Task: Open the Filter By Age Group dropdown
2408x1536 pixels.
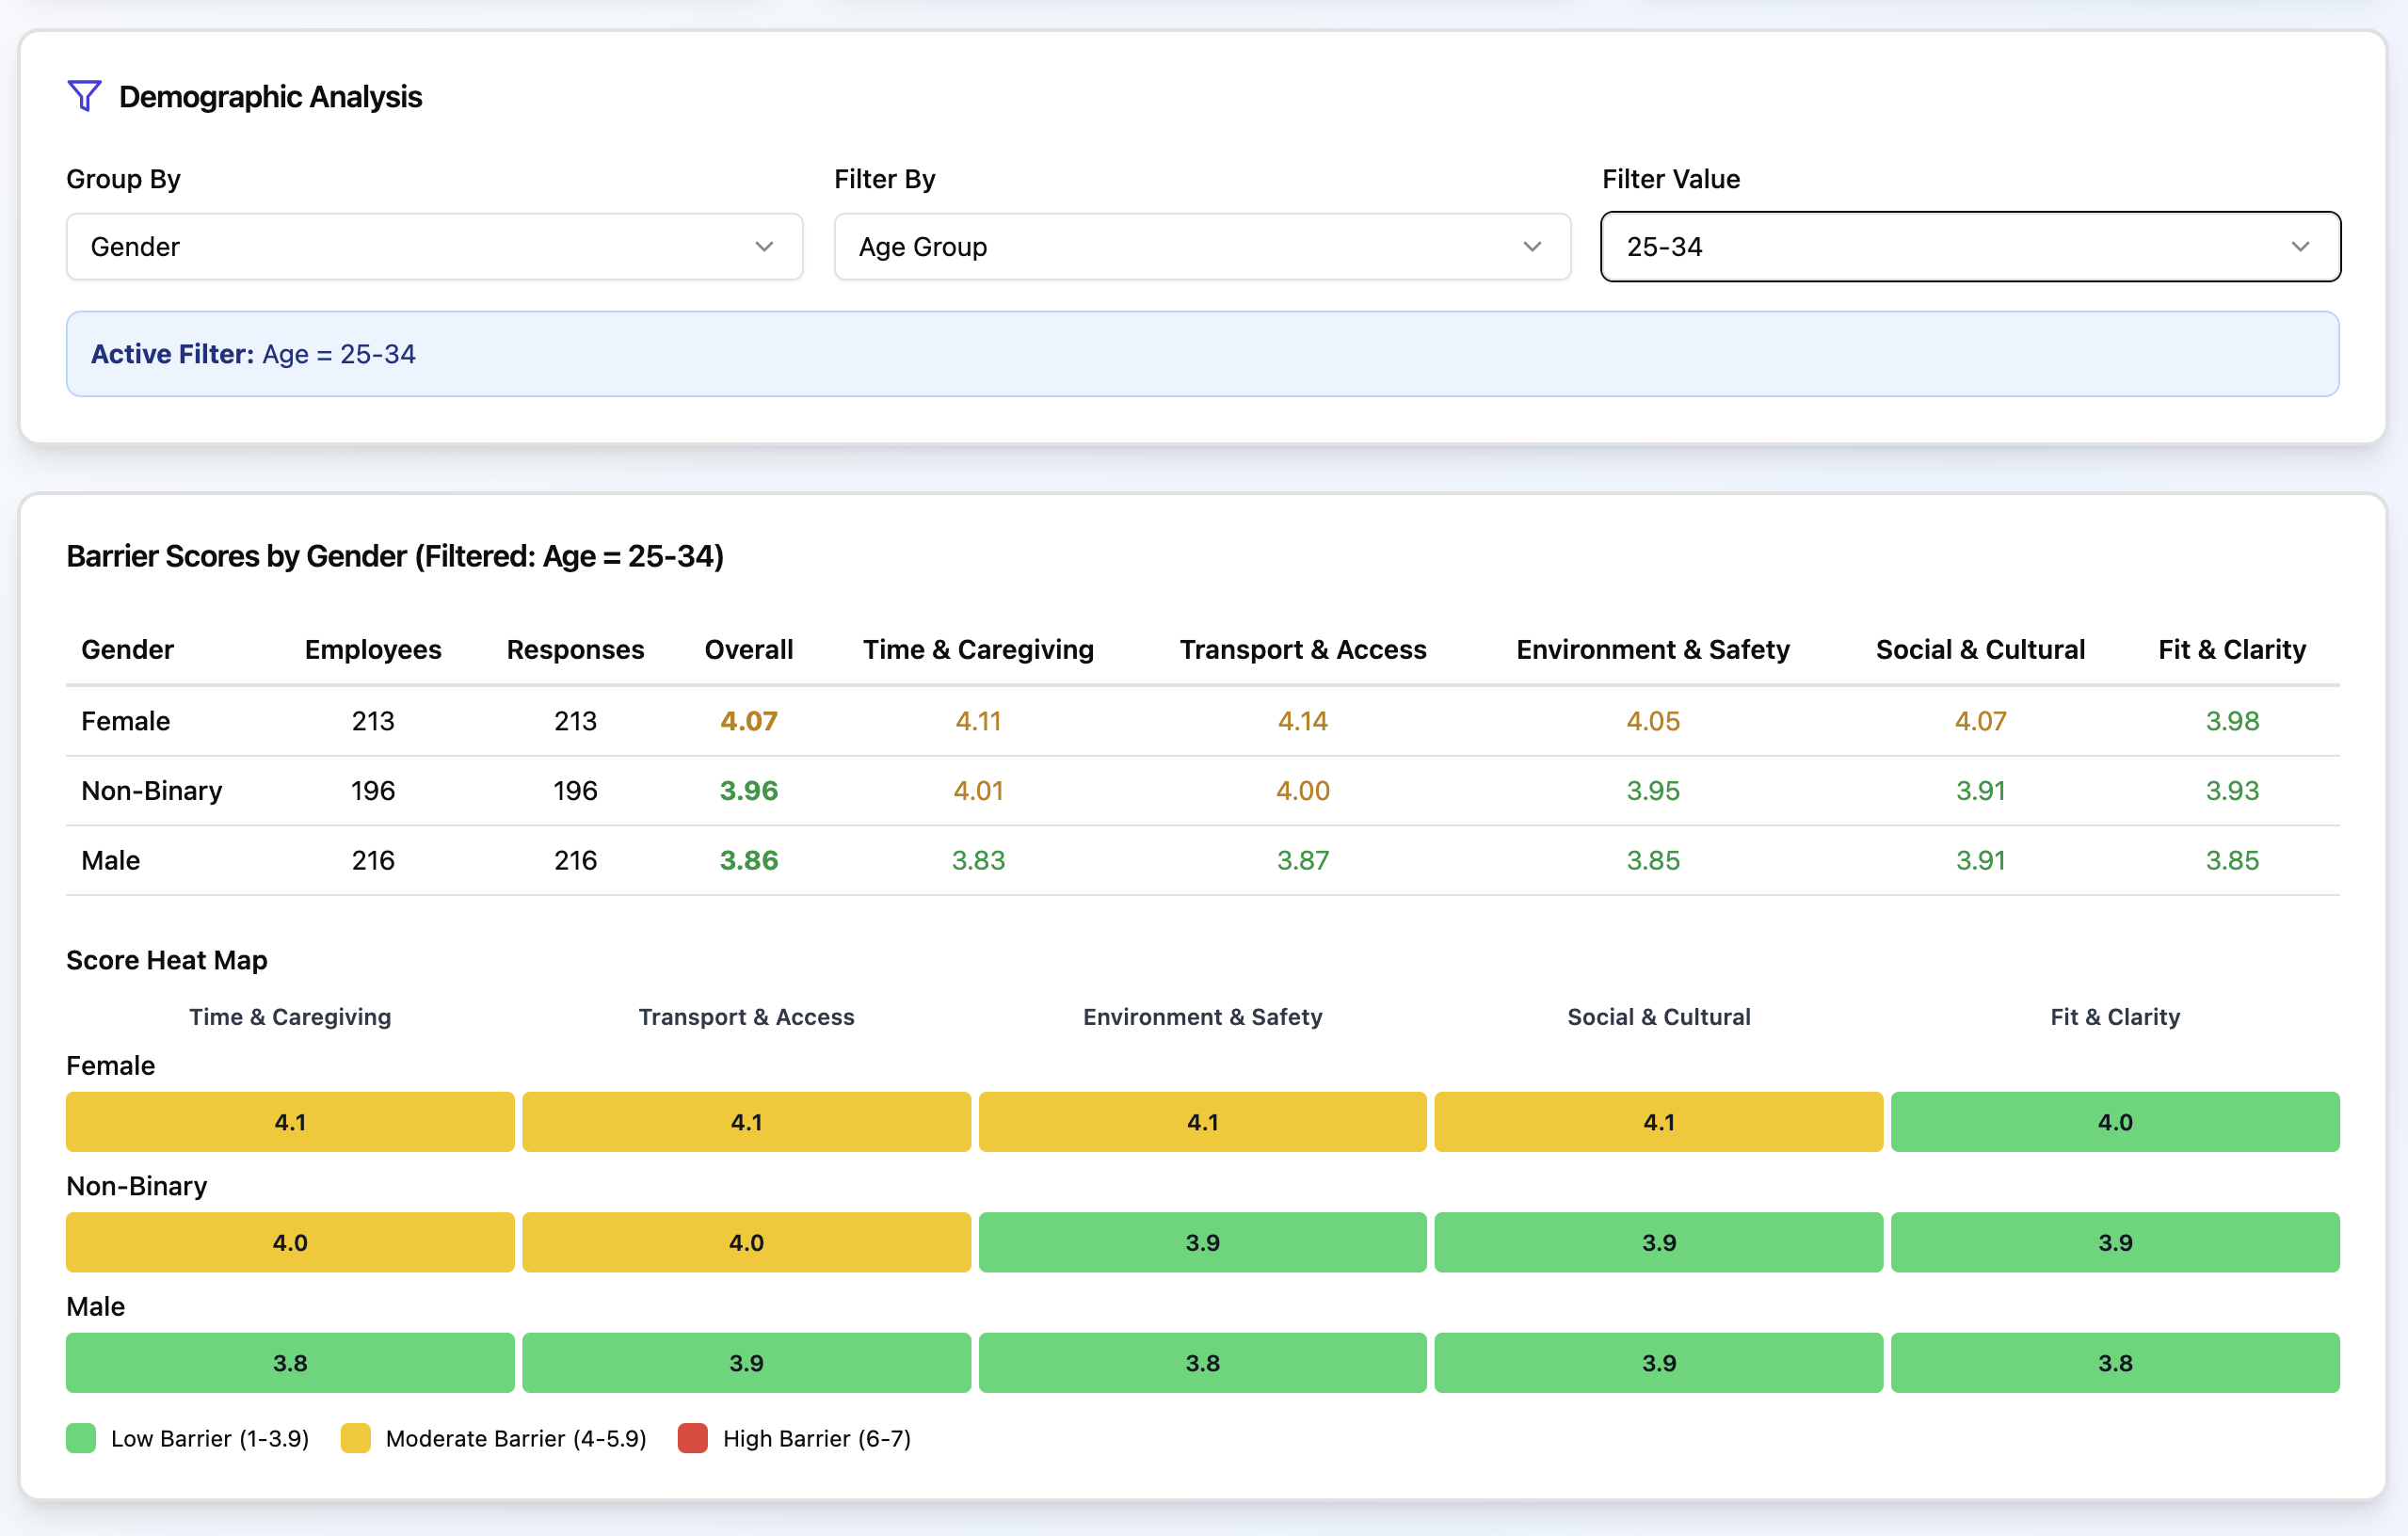Action: pyautogui.click(x=1201, y=246)
